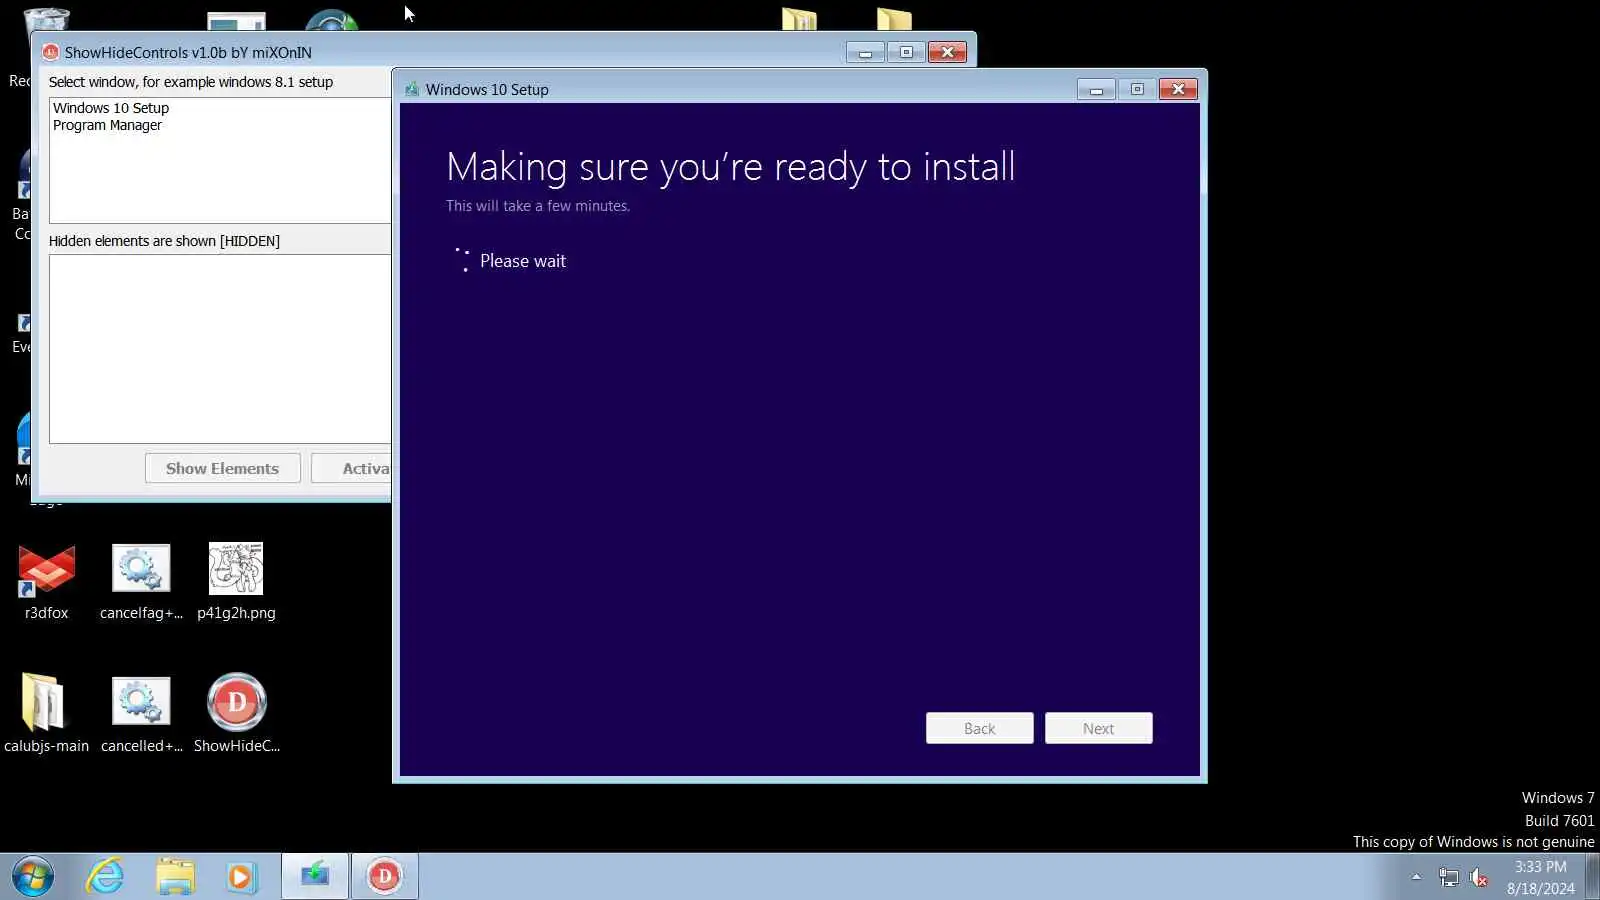Click the Show Desktop strip

pyautogui.click(x=1592, y=877)
